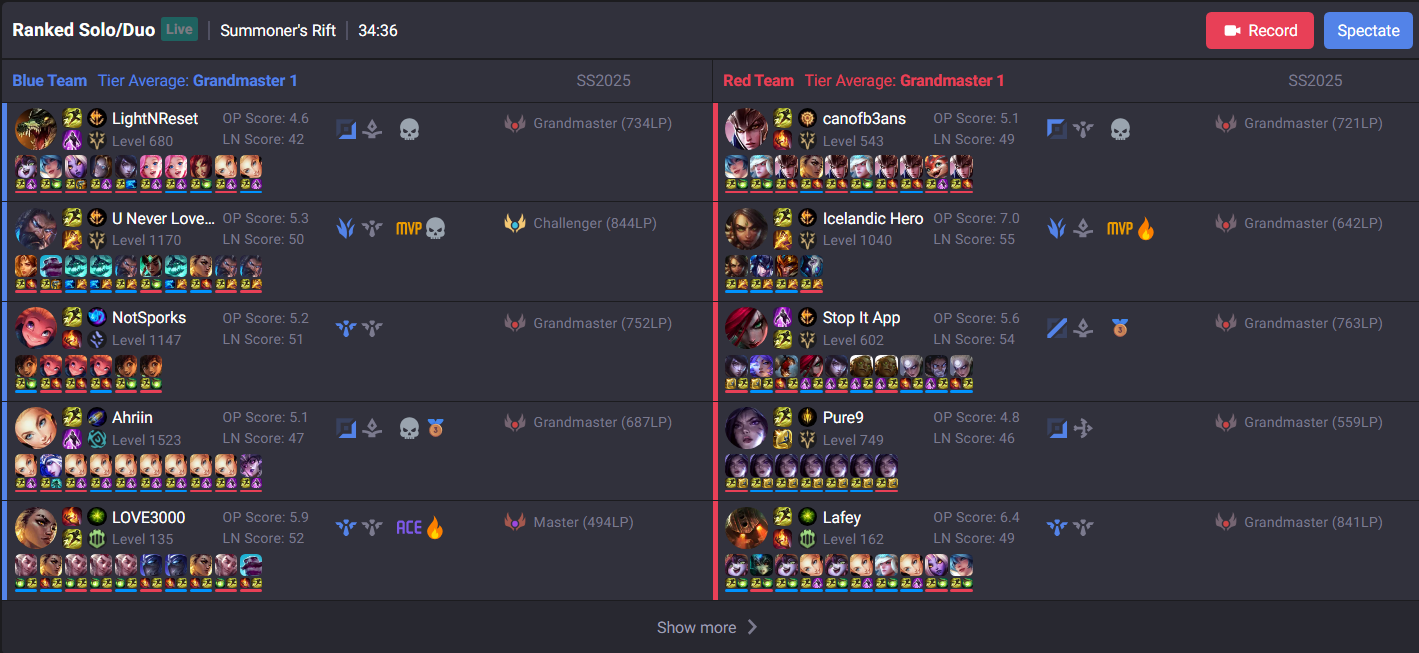Screen dimensions: 1419x653
Task: Click NotSporks' champion portrait
Action: (x=36, y=328)
